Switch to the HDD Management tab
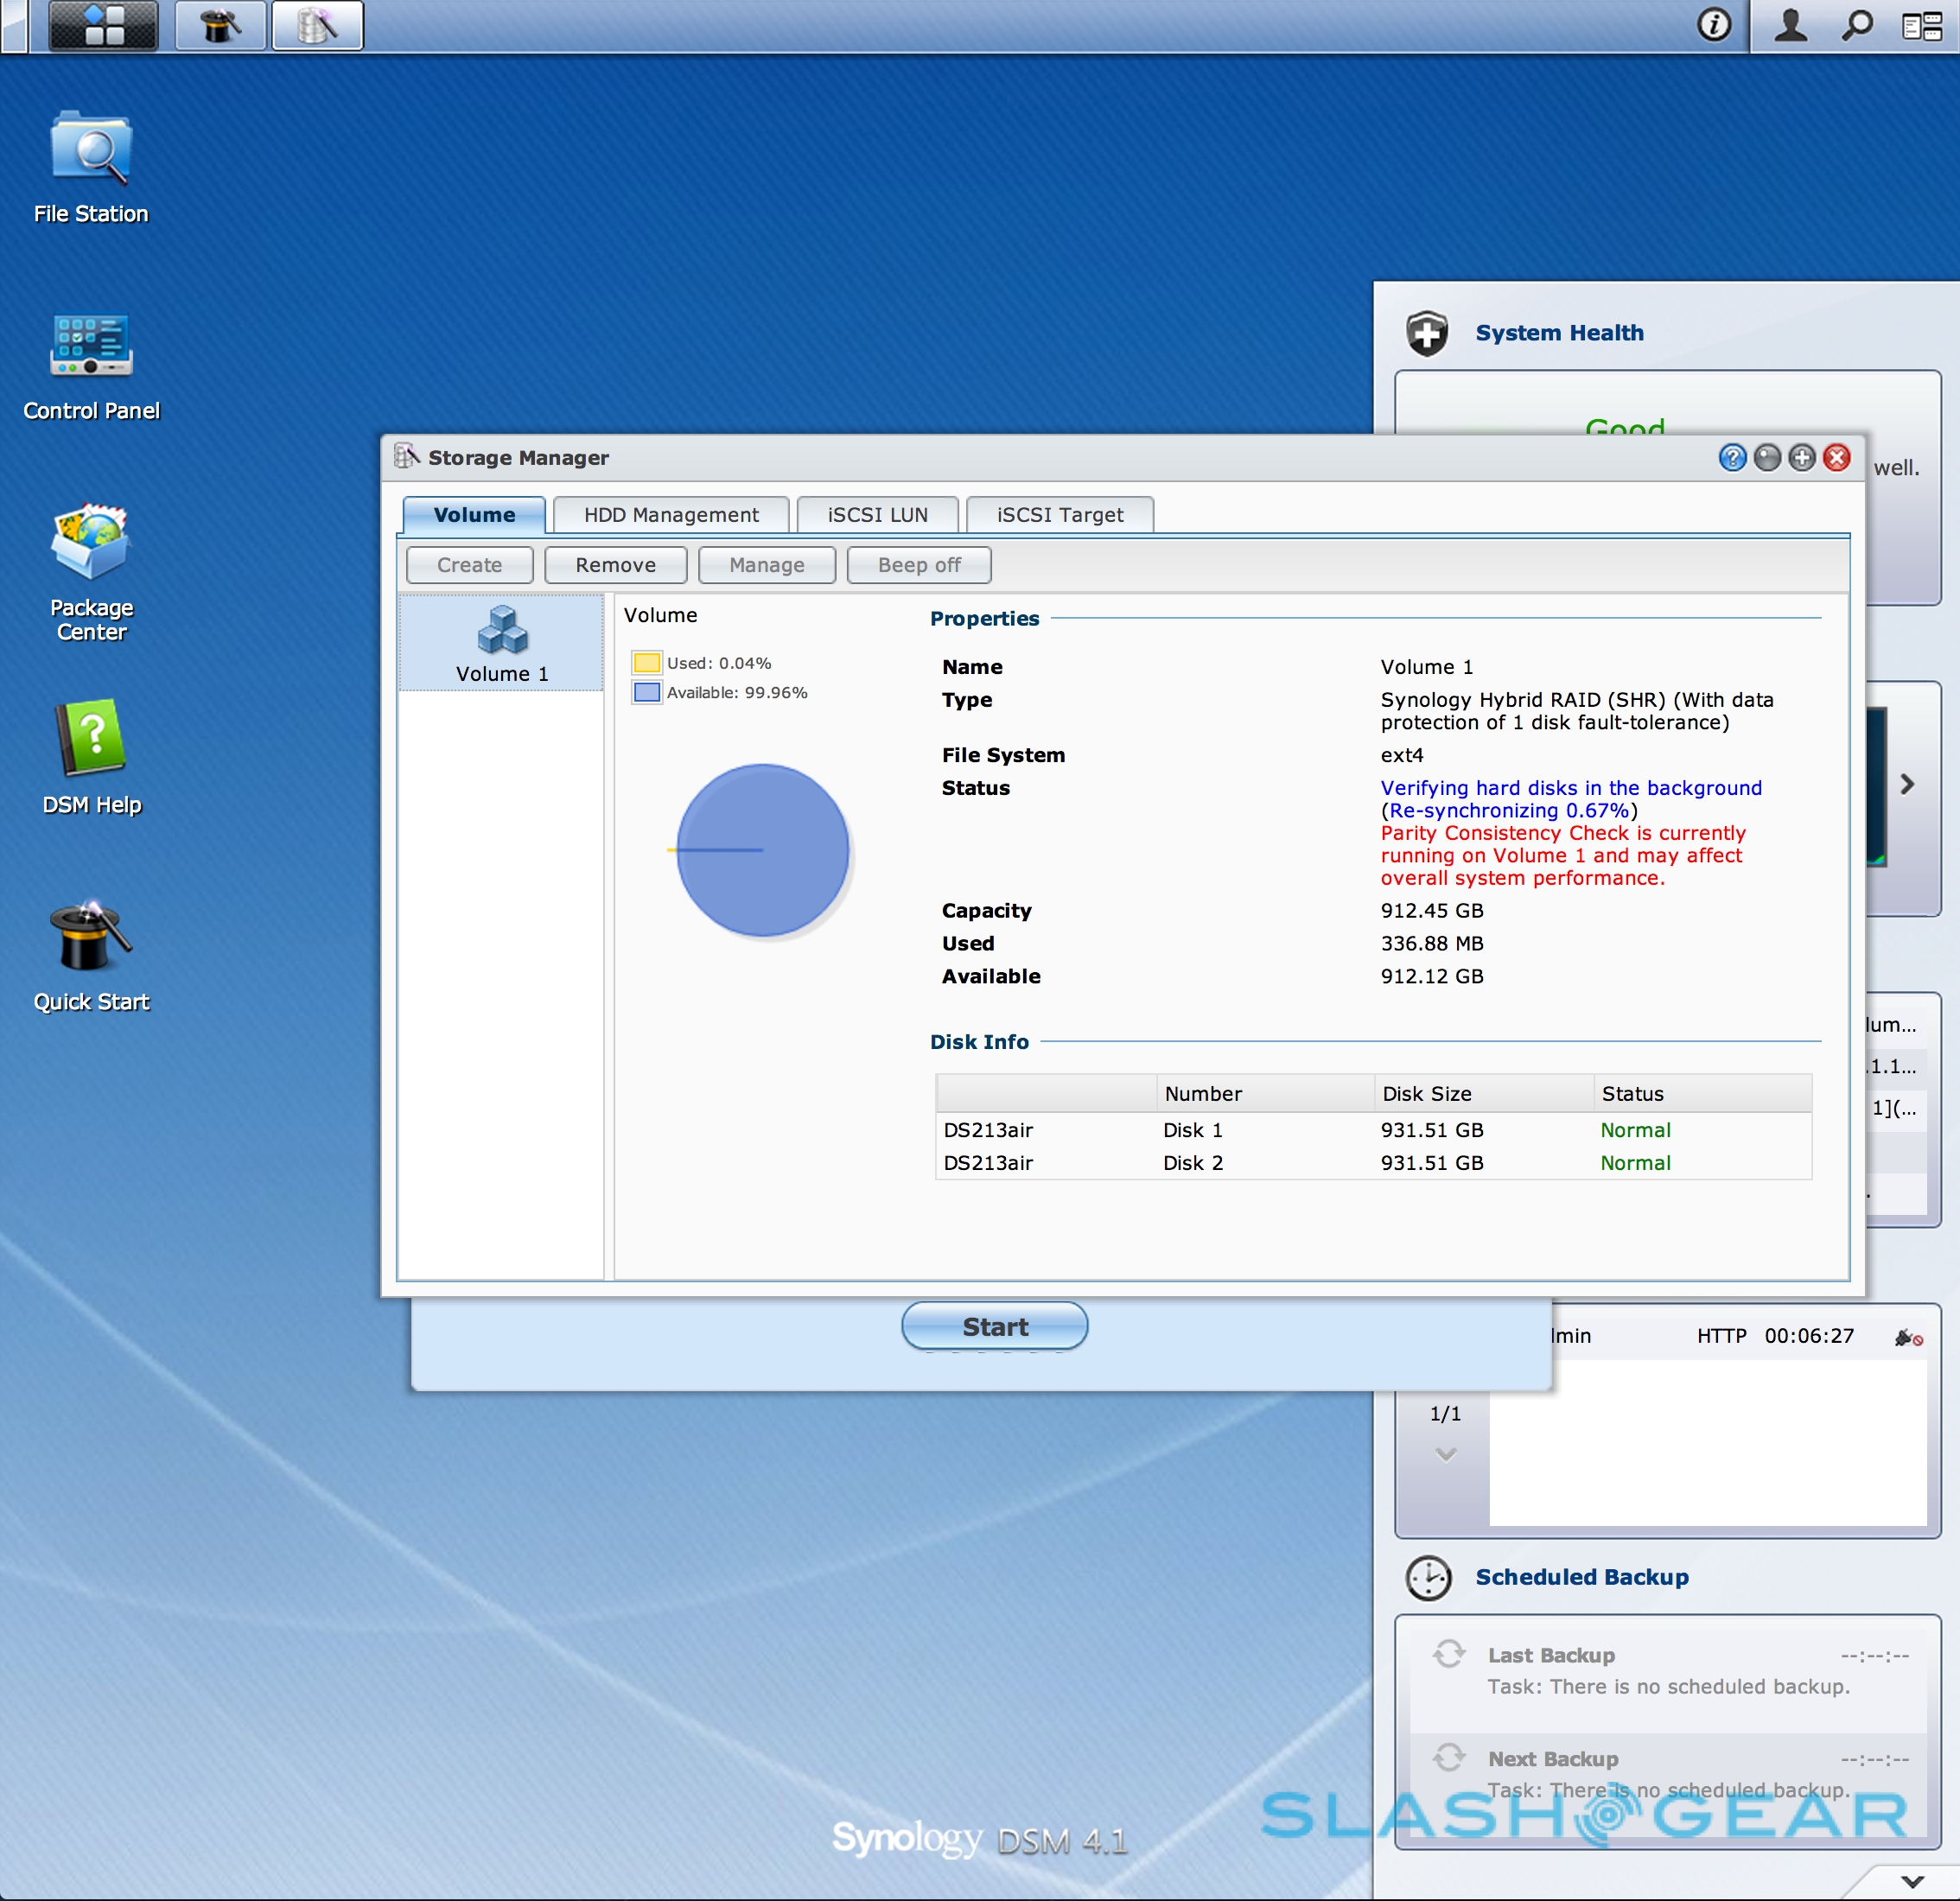This screenshot has width=1960, height=1901. point(671,515)
